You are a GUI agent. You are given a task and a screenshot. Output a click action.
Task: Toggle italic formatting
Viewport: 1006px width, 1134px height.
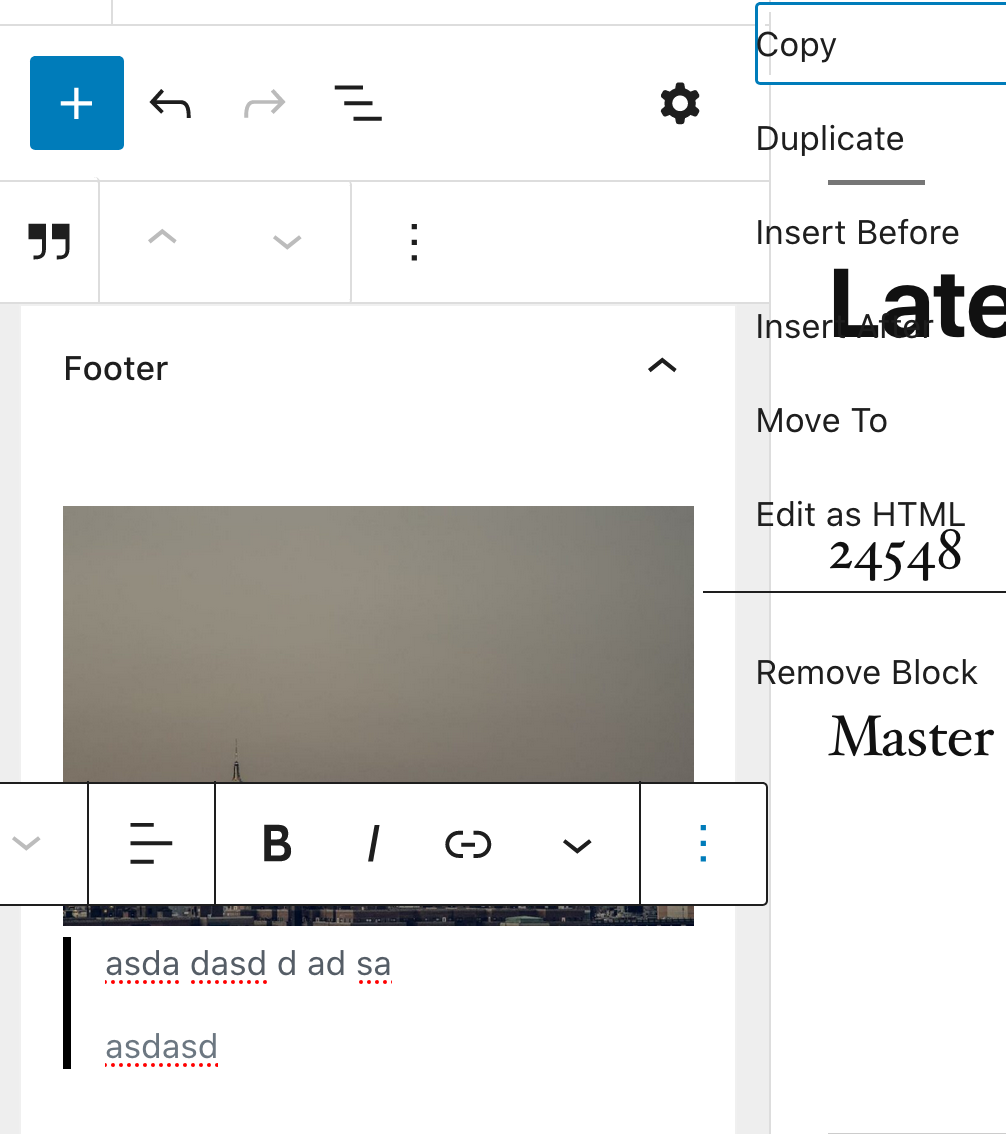coord(373,843)
